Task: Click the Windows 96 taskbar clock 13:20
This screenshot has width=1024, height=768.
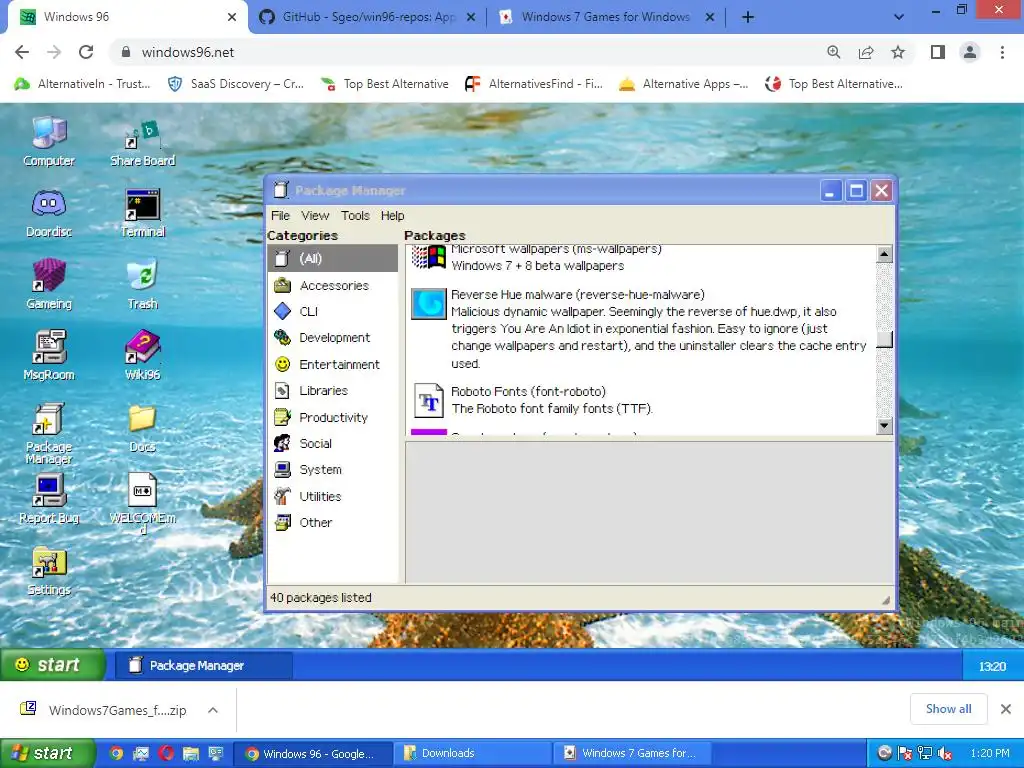Action: 992,666
